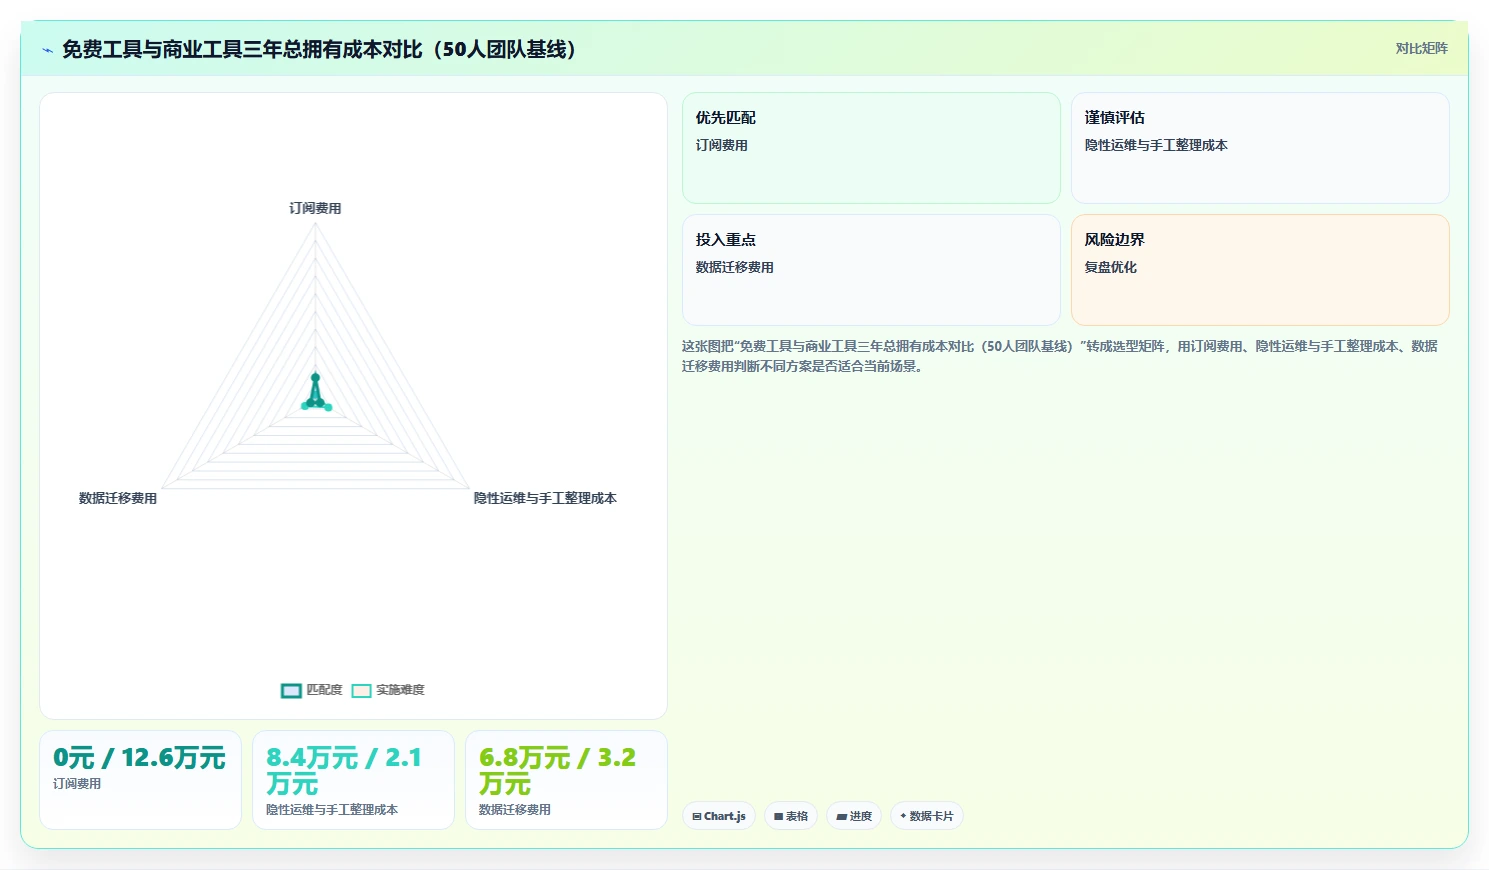Select the 进度 tag chip
1489x870 pixels.
[854, 816]
